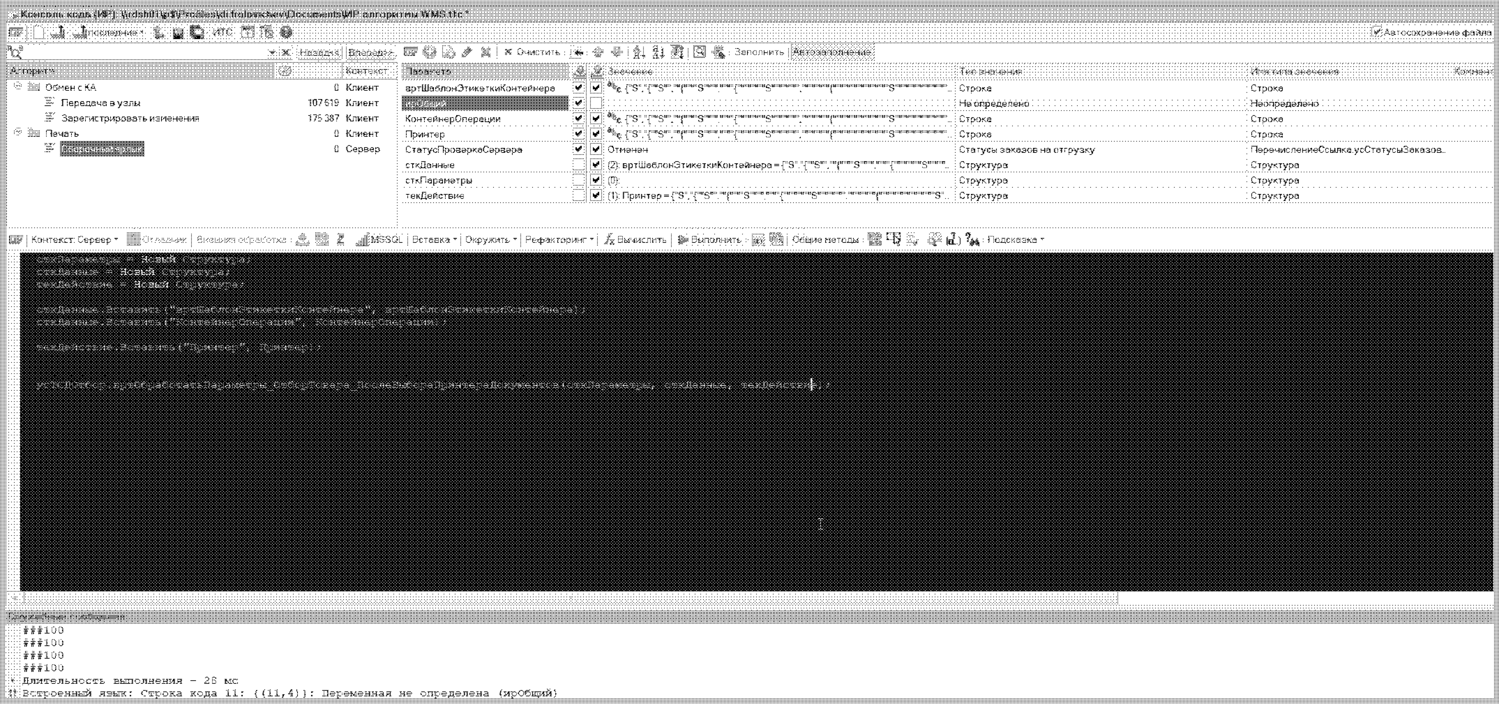The width and height of the screenshot is (1499, 704).
Task: Enable second checkbox for ирОбщий row
Action: [x=596, y=103]
